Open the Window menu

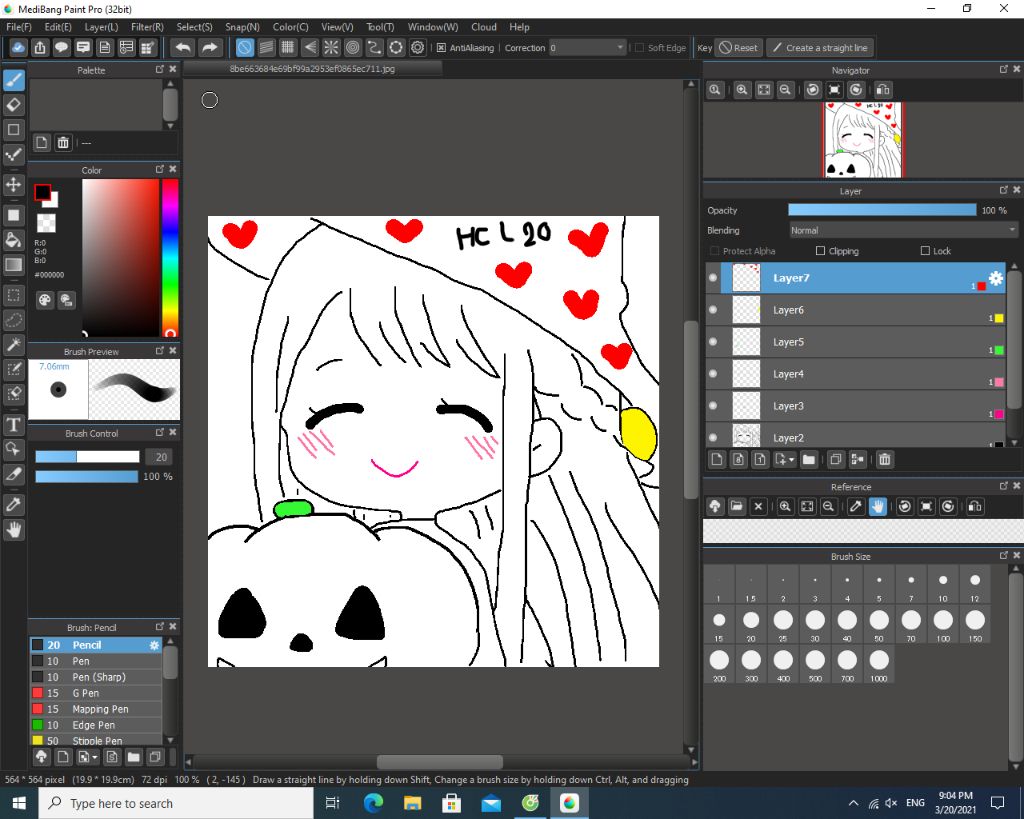433,27
